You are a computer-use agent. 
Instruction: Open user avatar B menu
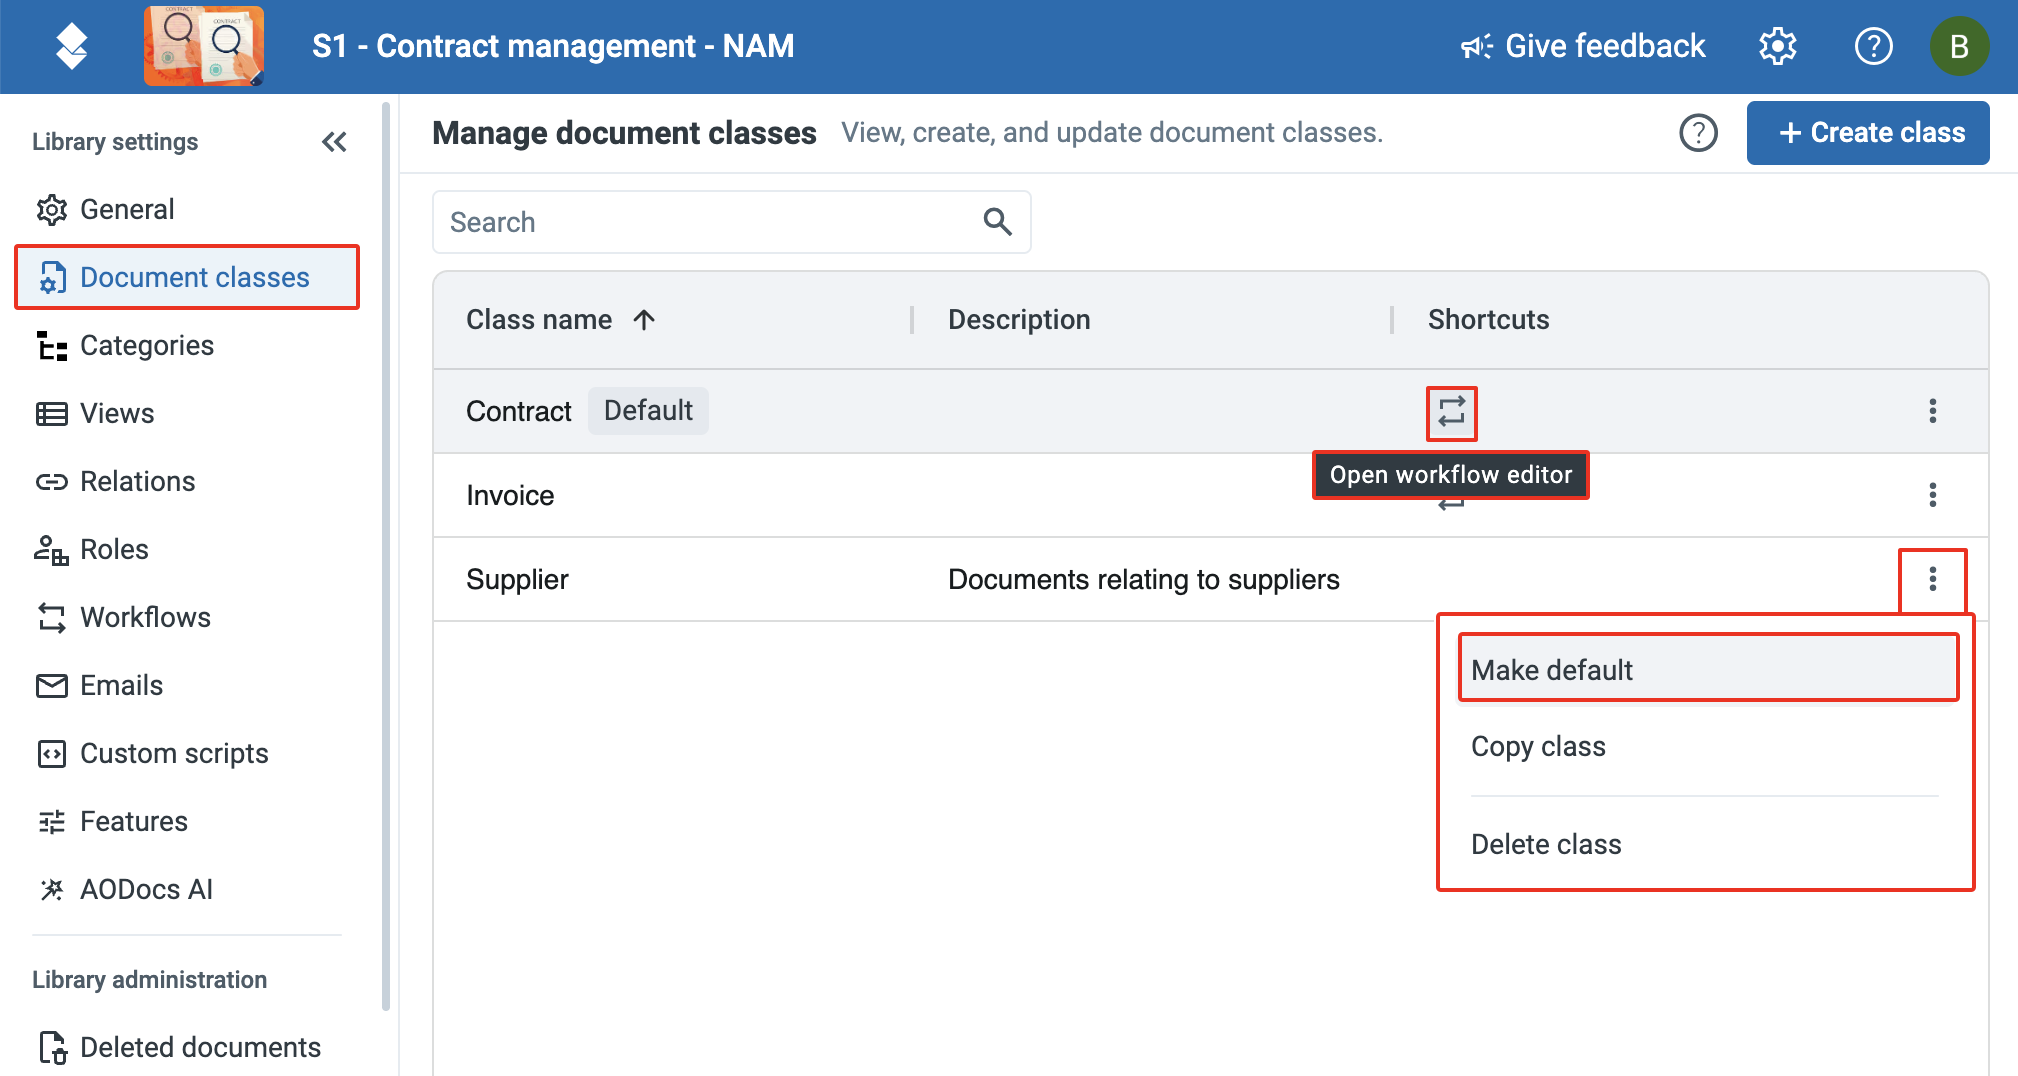pyautogui.click(x=1959, y=46)
